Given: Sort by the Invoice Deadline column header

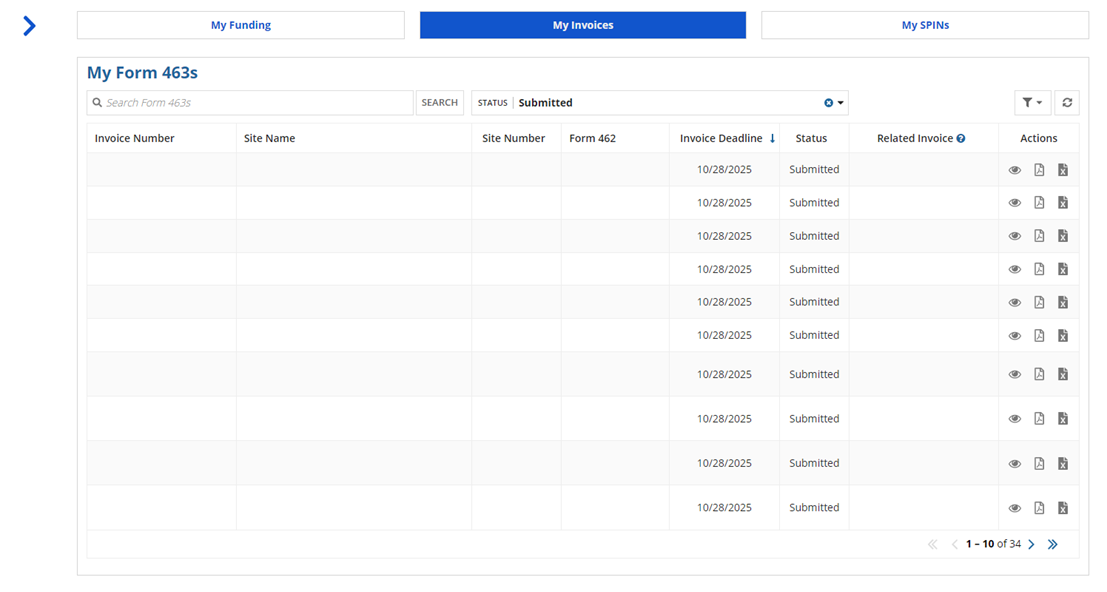Looking at the screenshot, I should click(x=721, y=138).
